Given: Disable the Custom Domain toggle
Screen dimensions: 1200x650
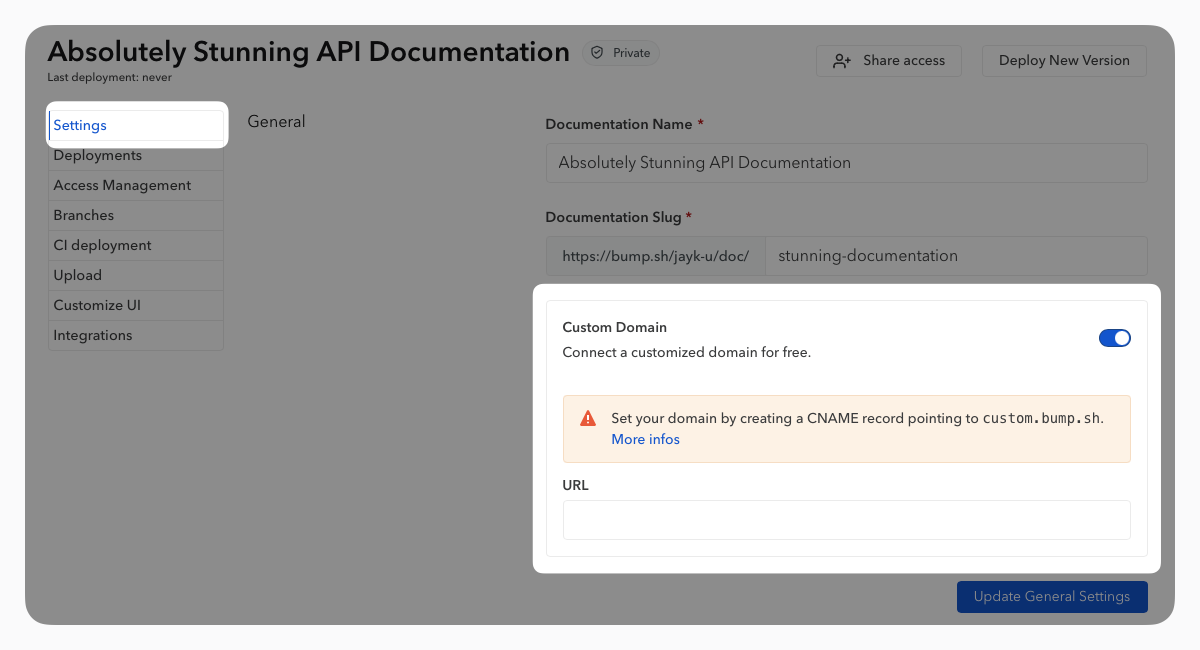Looking at the screenshot, I should pyautogui.click(x=1114, y=338).
